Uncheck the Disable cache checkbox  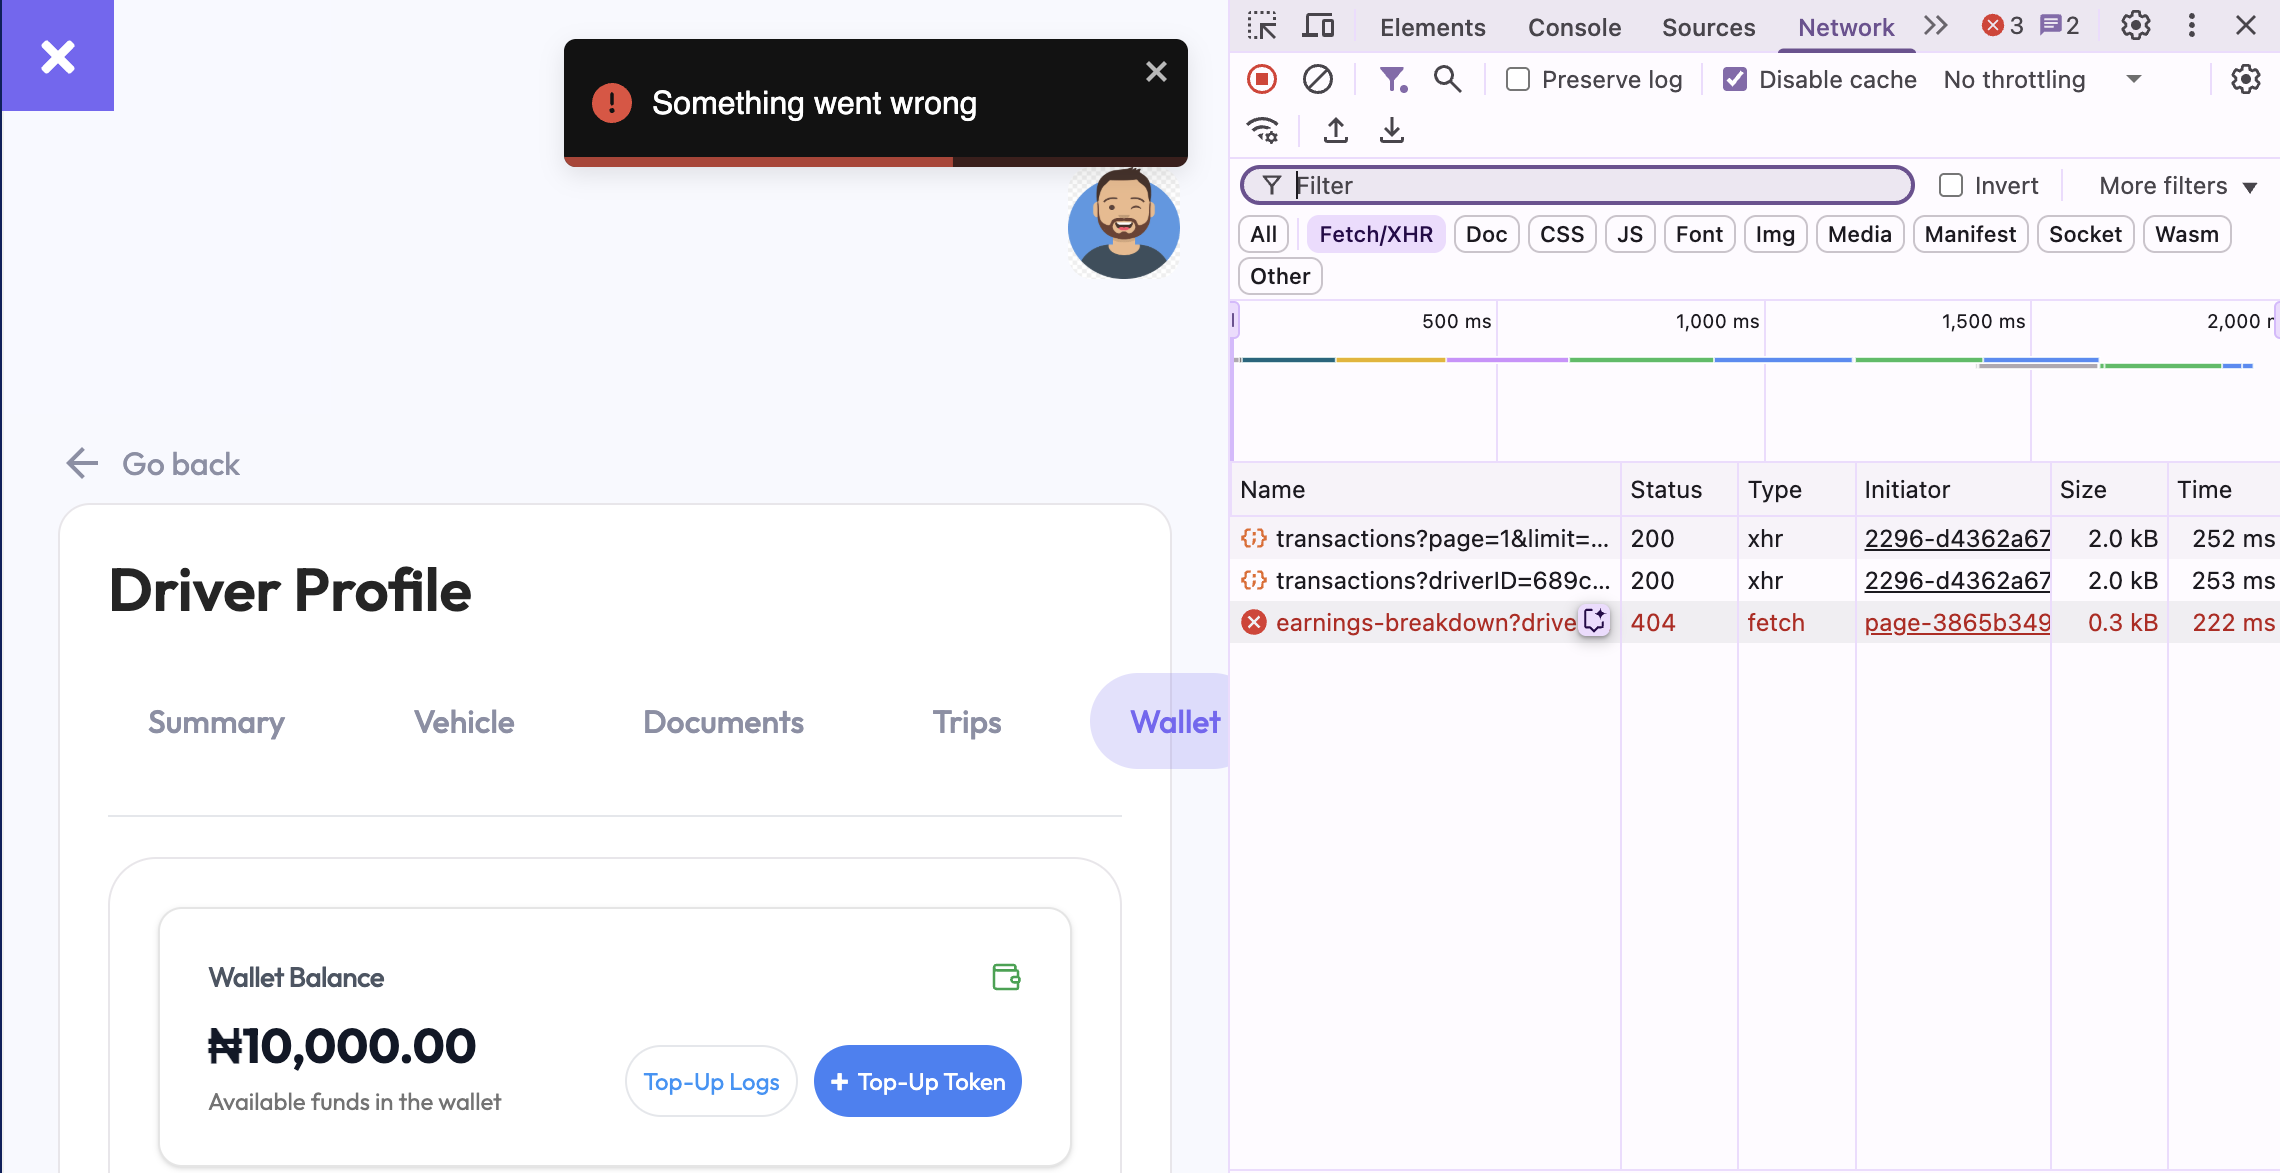coord(1735,79)
